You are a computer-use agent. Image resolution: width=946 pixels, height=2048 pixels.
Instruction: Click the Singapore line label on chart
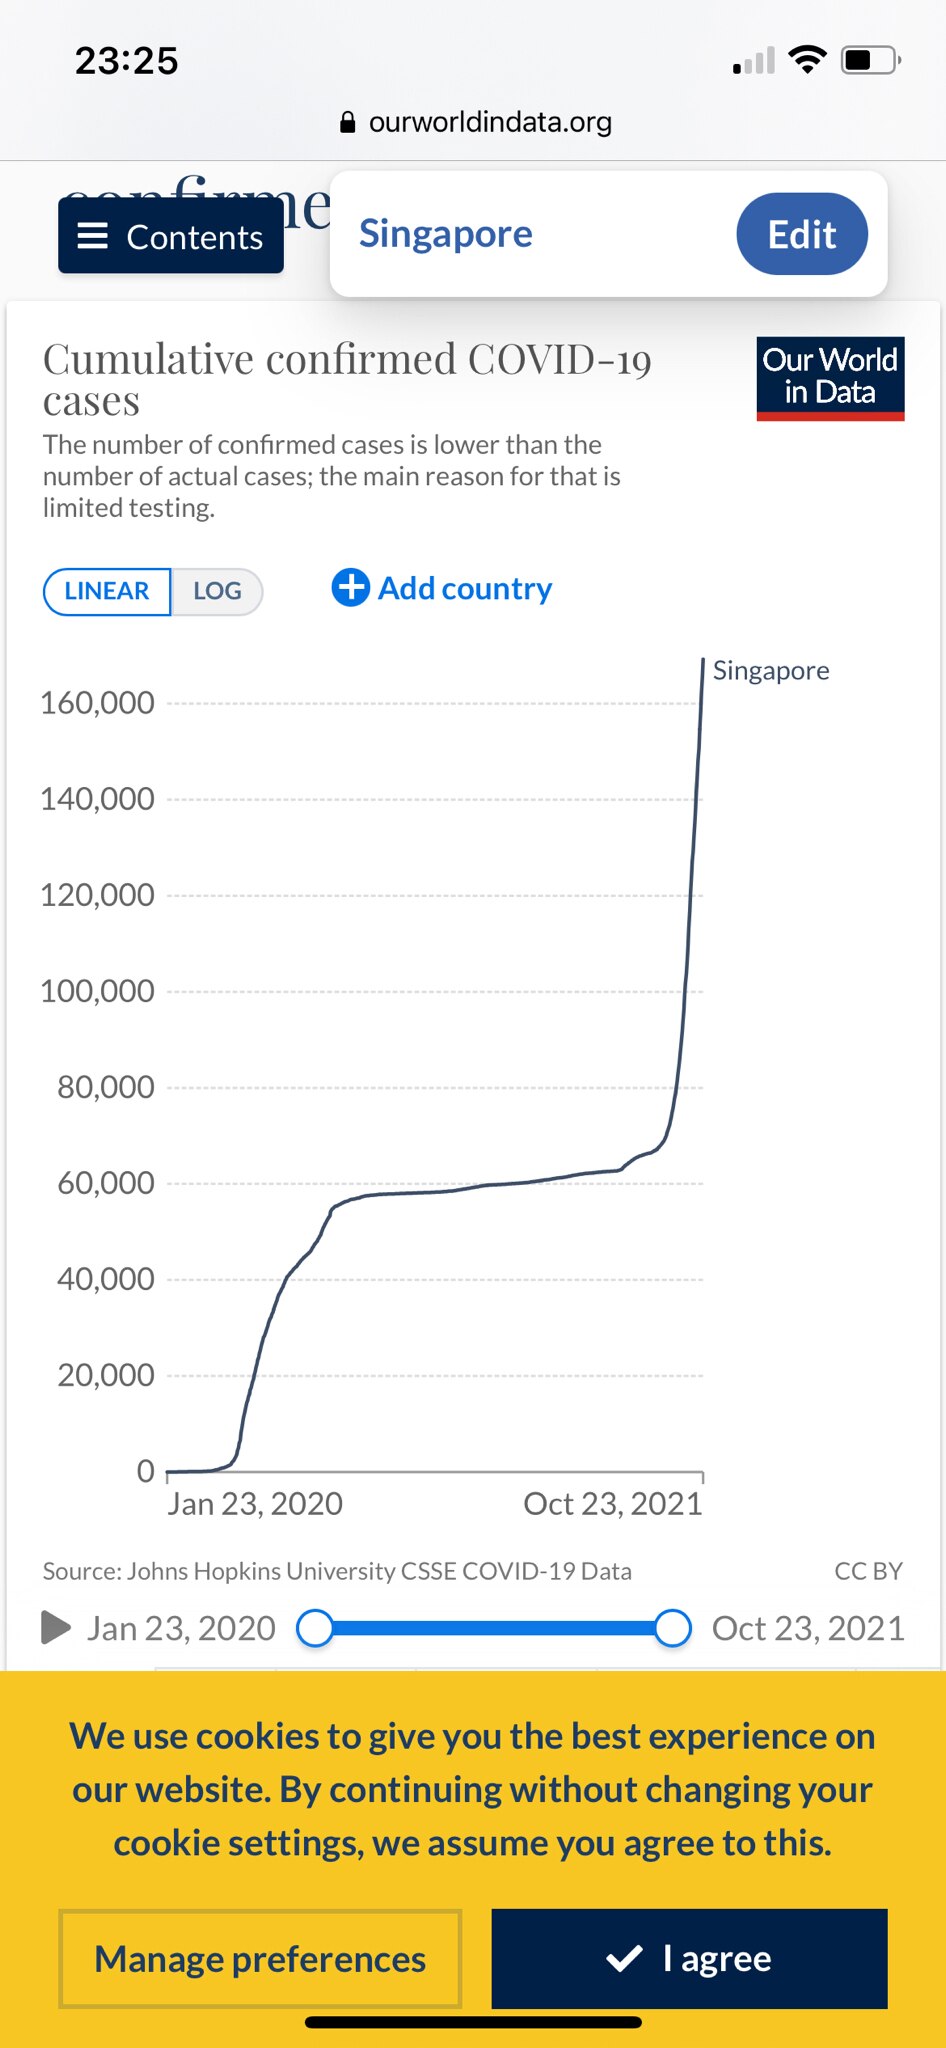(770, 671)
